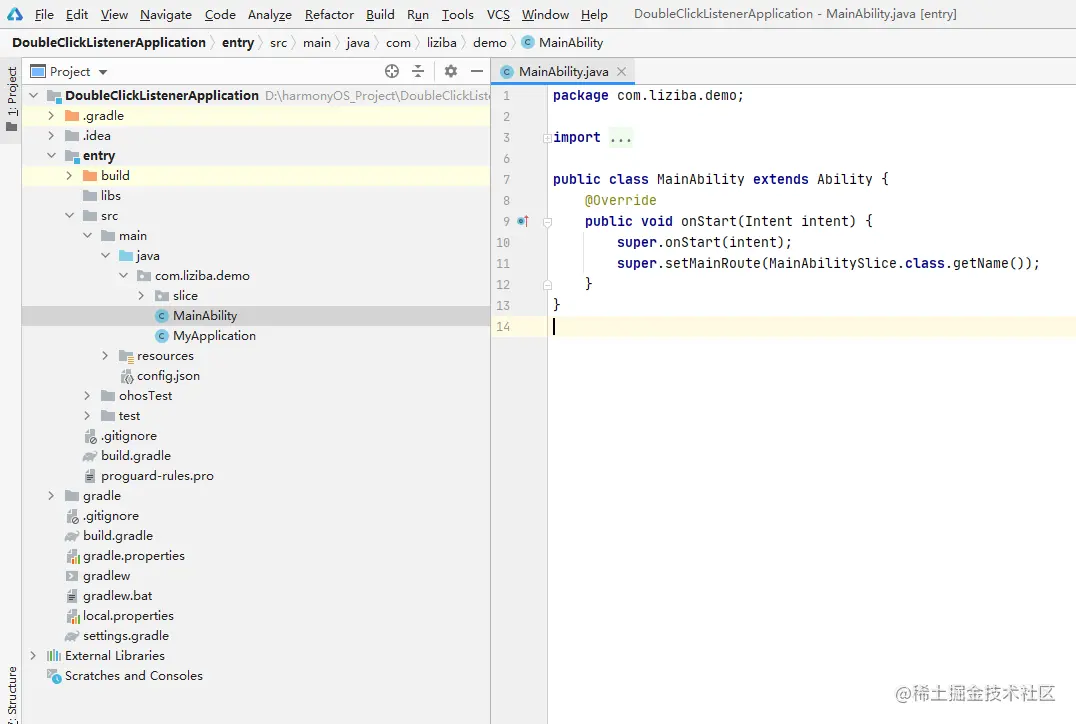
Task: Click line number 11 in gutter
Action: pos(503,264)
